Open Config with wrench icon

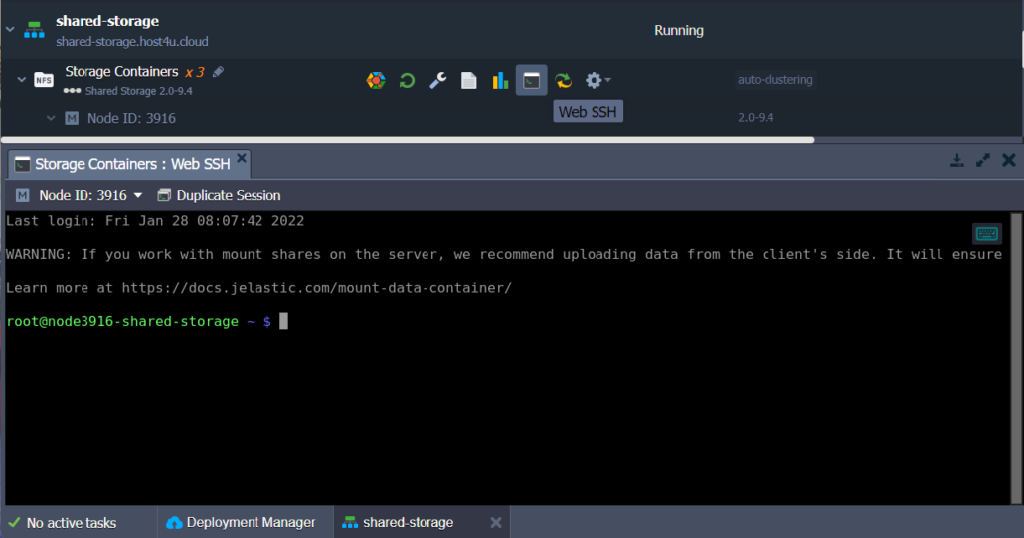[438, 80]
